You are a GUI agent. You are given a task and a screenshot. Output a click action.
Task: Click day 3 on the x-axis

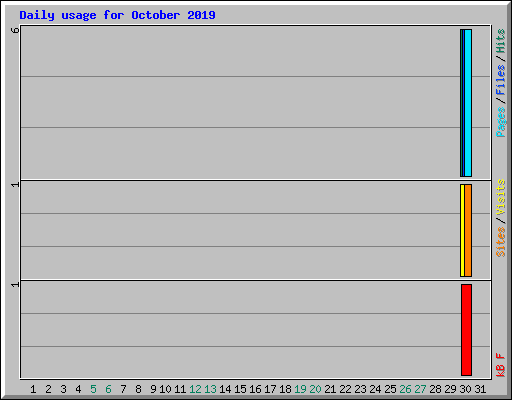click(x=63, y=389)
